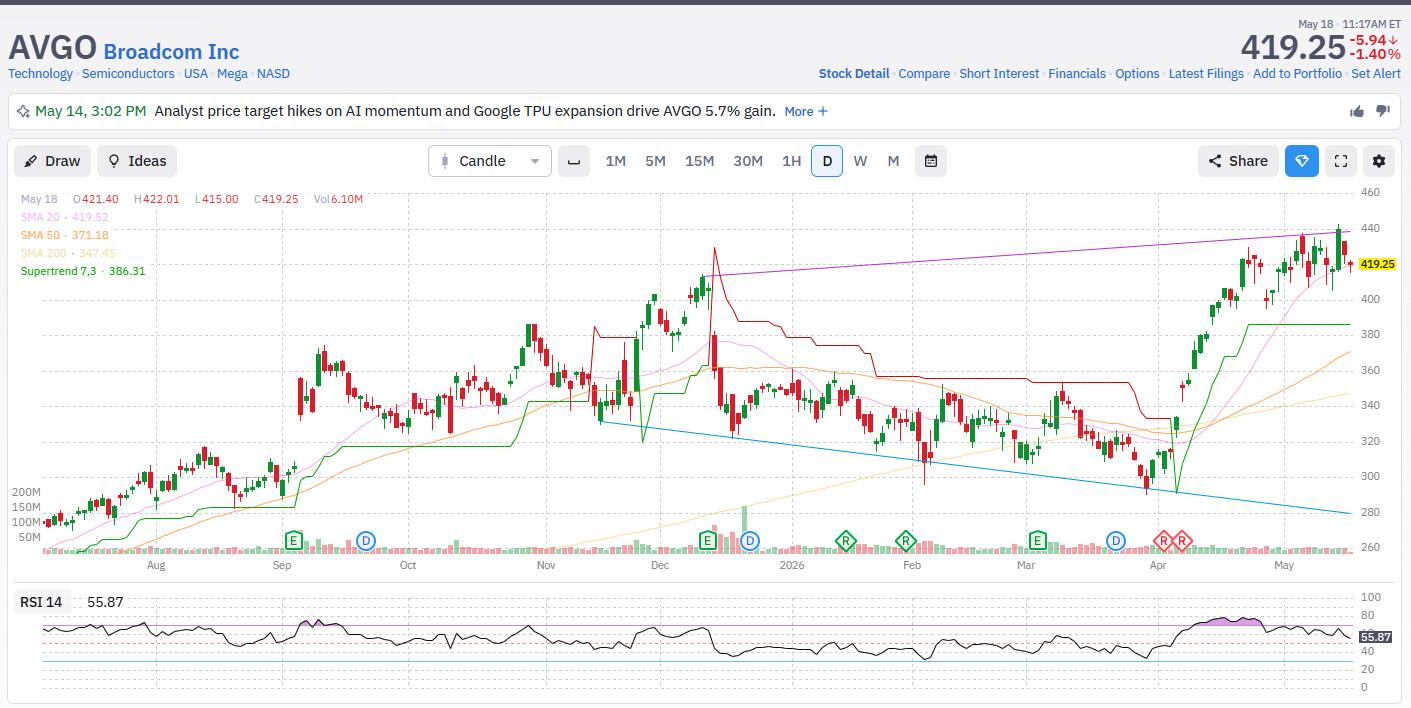Click the September earnings E marker
Image resolution: width=1411 pixels, height=708 pixels.
point(294,541)
